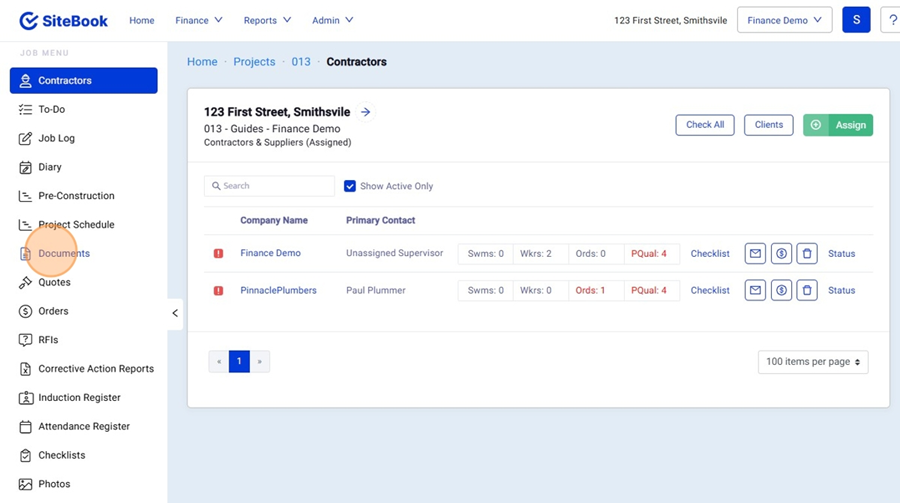Click the email envelope icon for Finance Demo
Image resolution: width=900 pixels, height=503 pixels.
point(756,254)
